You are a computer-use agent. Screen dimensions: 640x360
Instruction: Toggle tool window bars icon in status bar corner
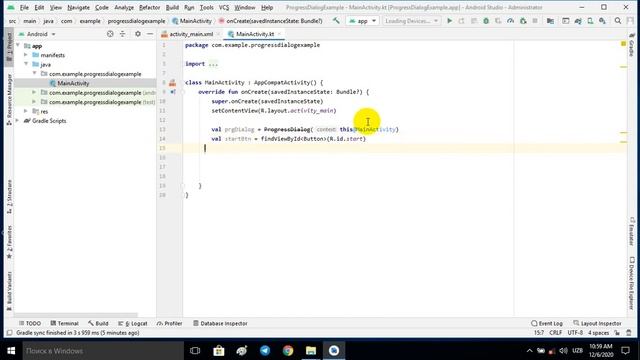coord(10,333)
